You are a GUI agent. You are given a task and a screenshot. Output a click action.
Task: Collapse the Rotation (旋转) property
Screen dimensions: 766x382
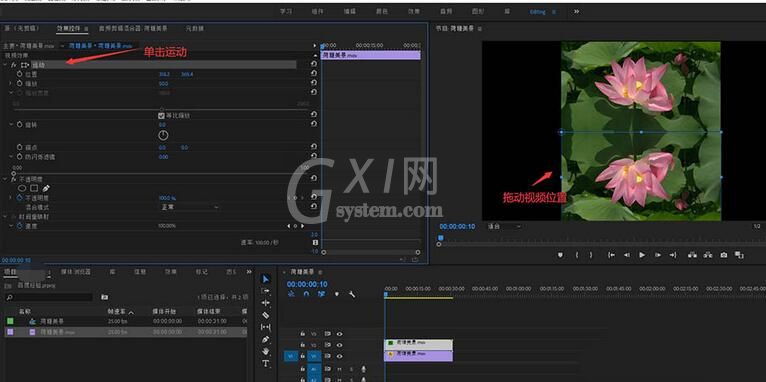pos(11,125)
